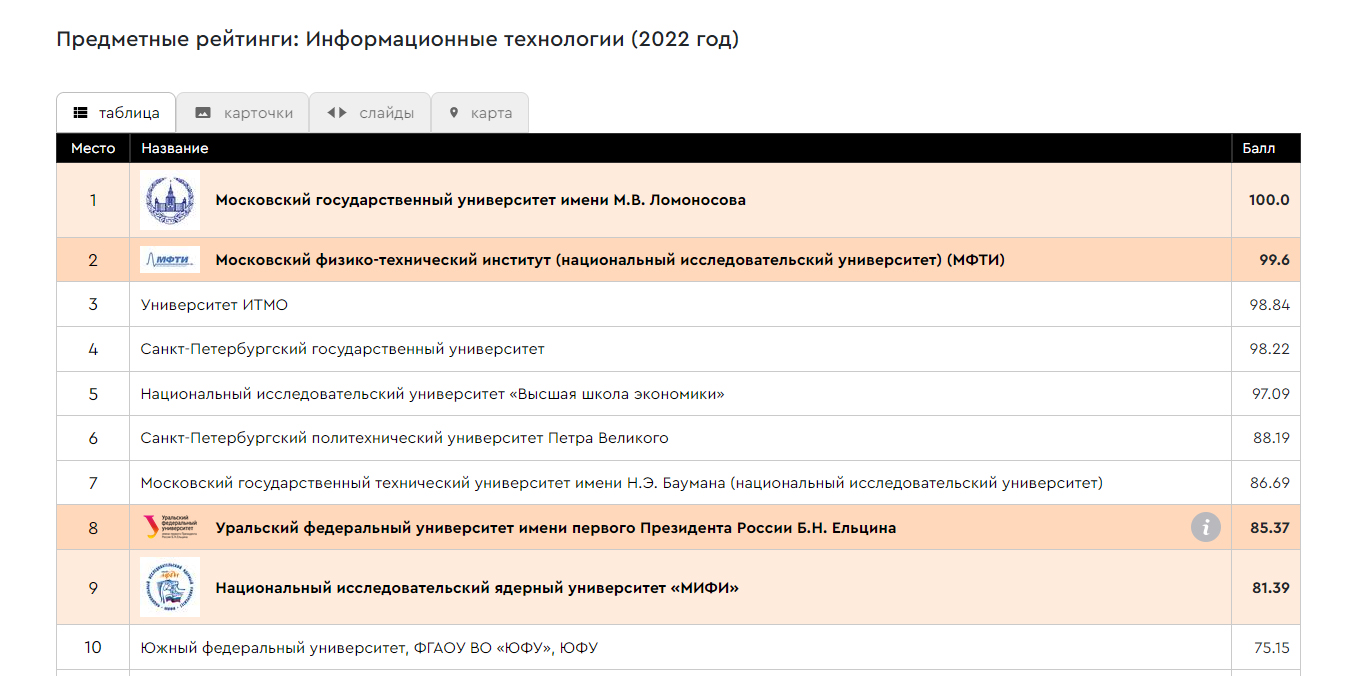This screenshot has height=676, width=1360.
Task: Click the info icon in the Ural Federal University row
Action: (1206, 527)
